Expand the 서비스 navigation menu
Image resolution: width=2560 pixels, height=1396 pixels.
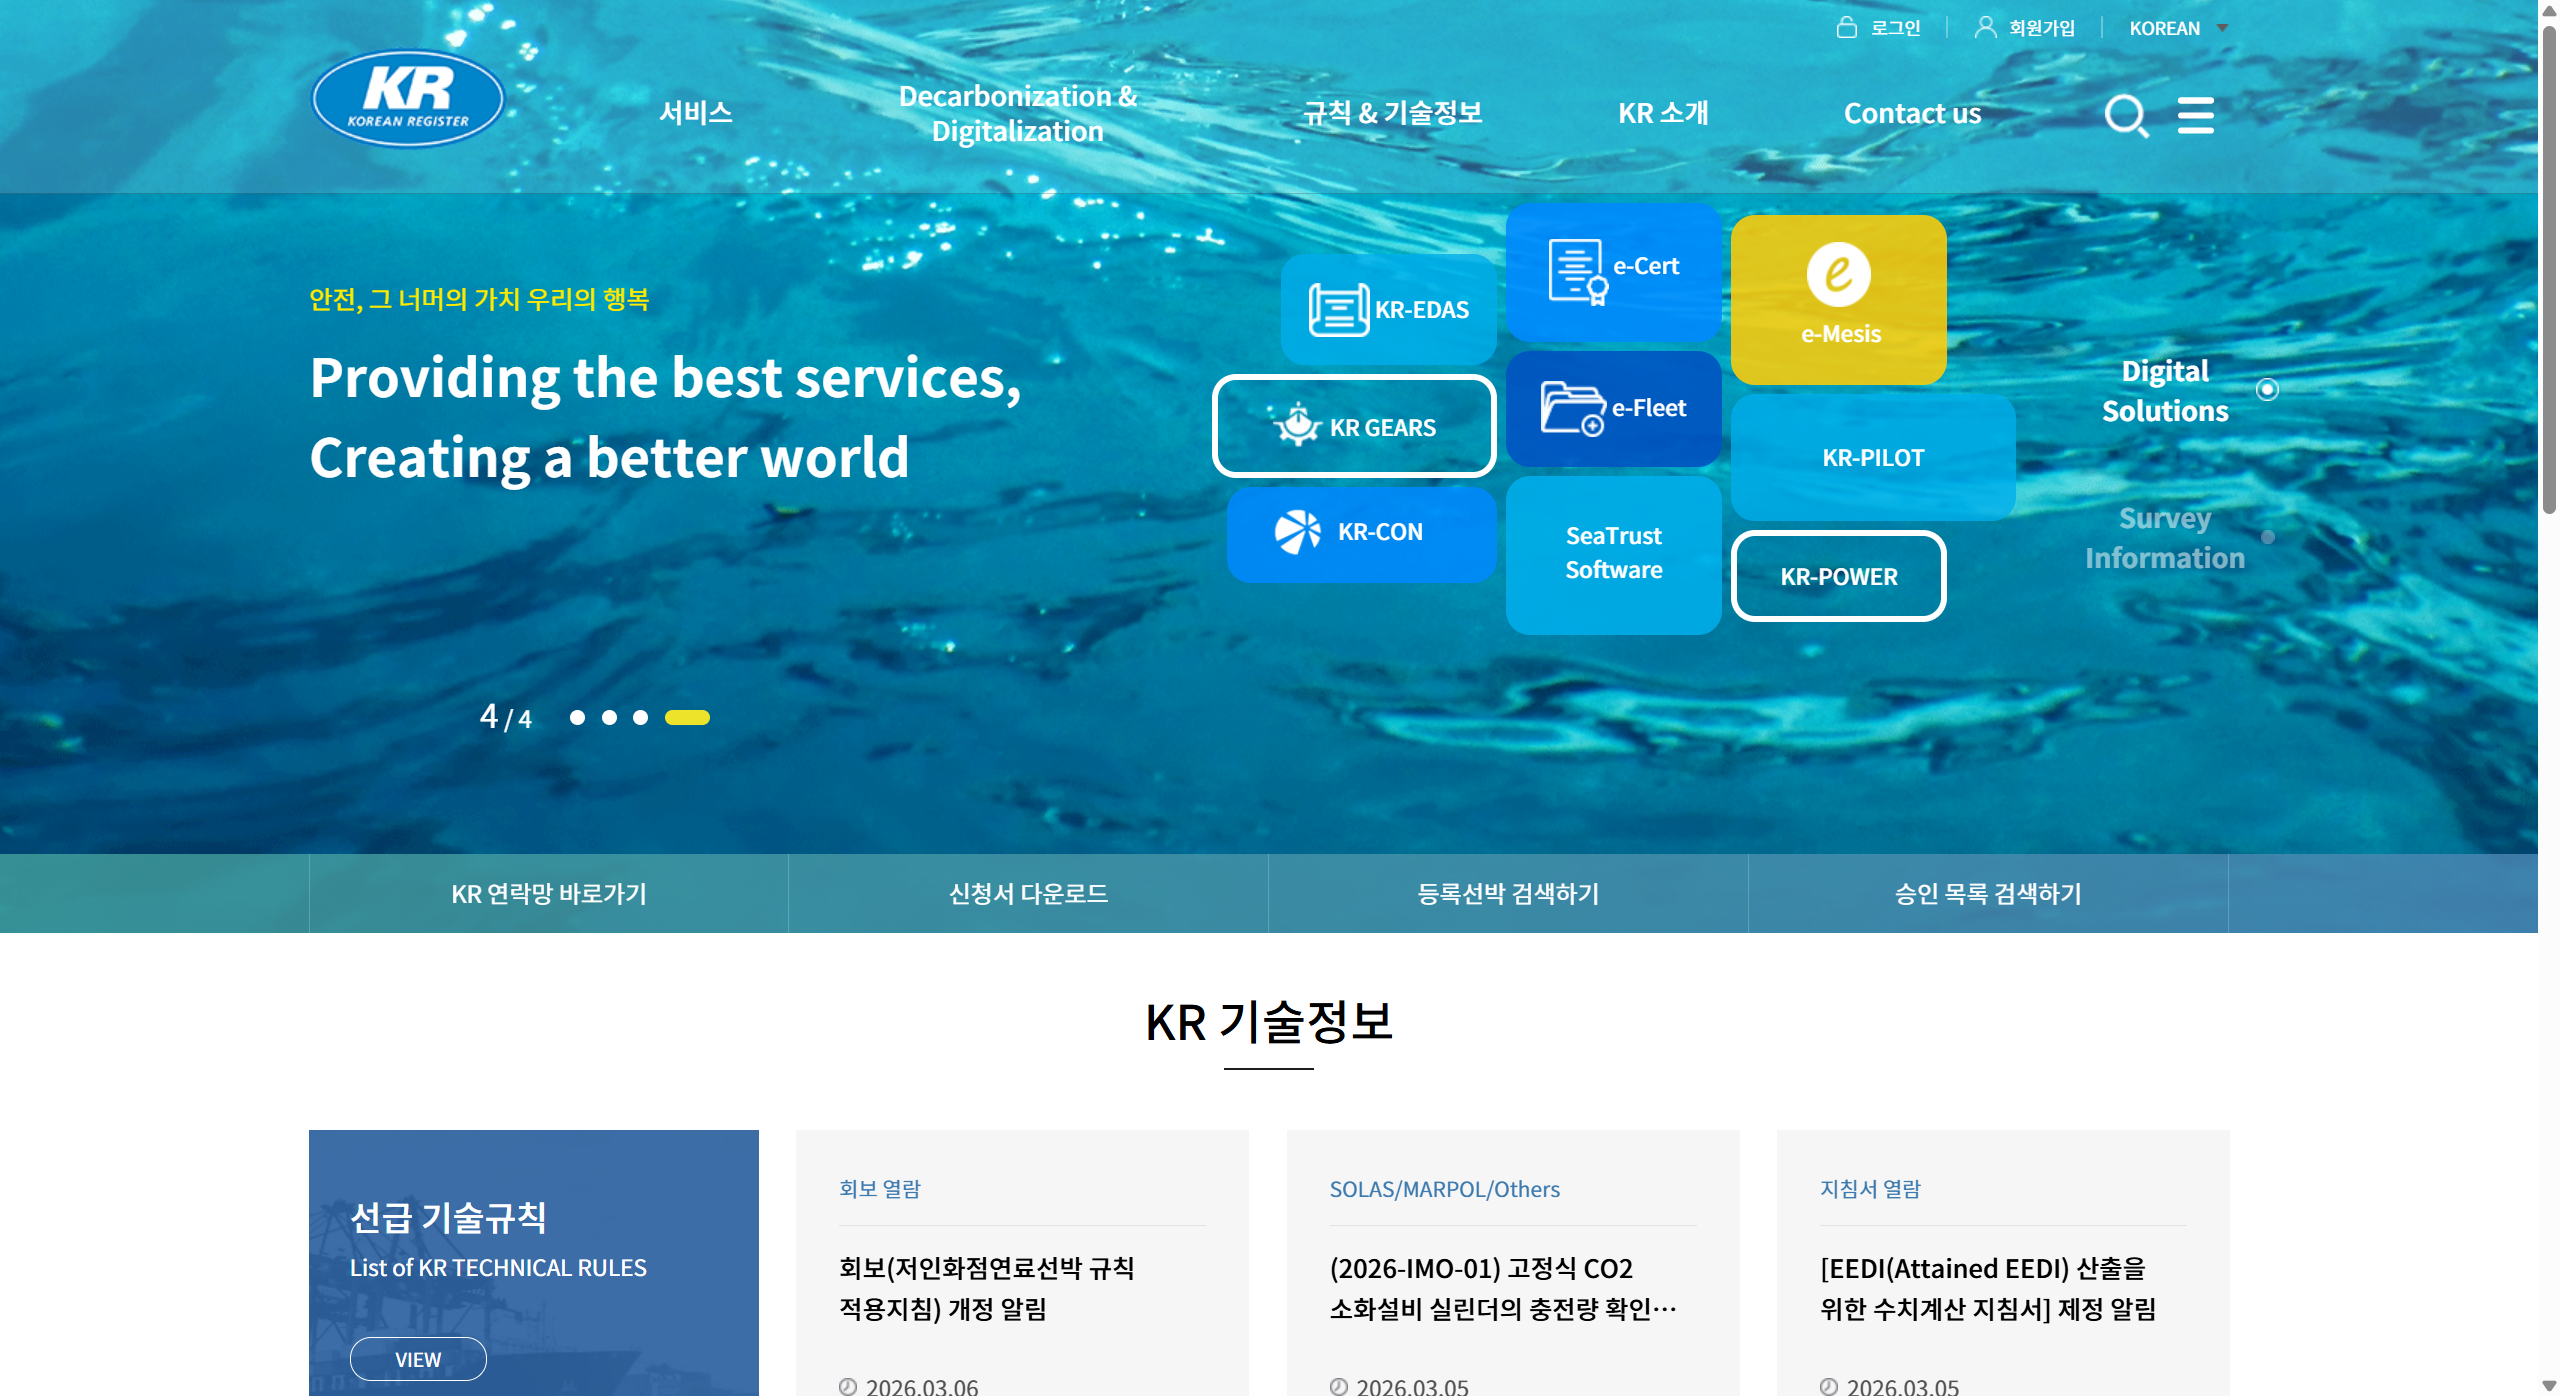click(x=695, y=113)
